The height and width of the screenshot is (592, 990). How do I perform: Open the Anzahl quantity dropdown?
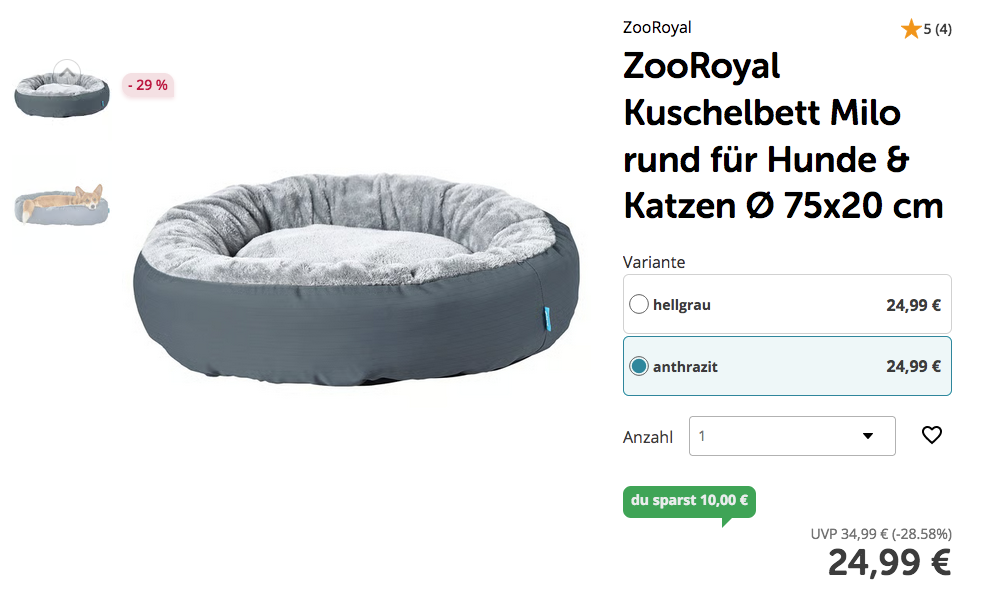(x=792, y=435)
